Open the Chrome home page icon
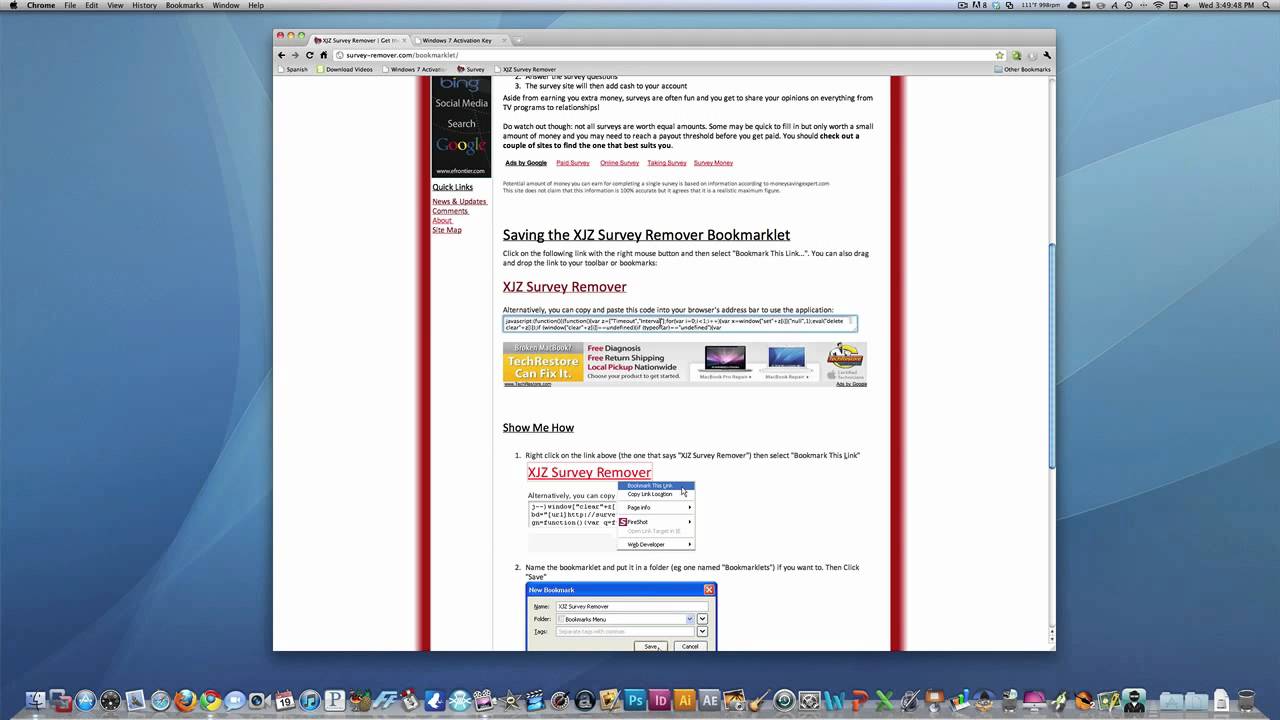 pos(323,55)
